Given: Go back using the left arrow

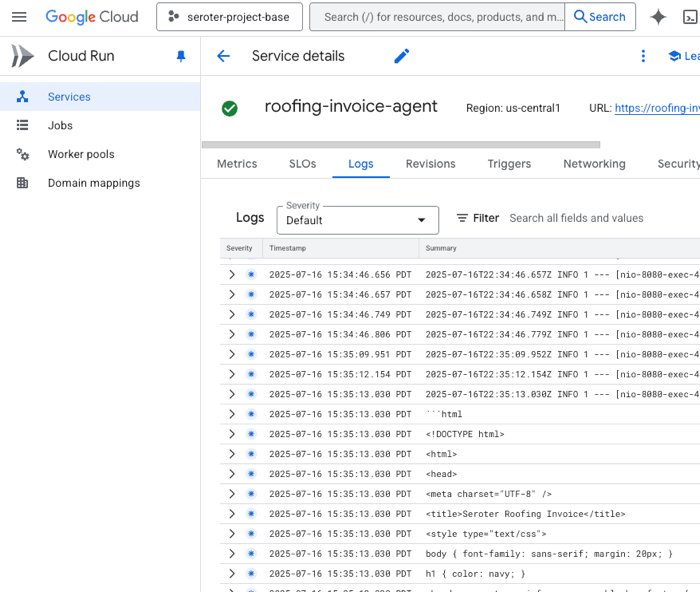Looking at the screenshot, I should pos(223,57).
